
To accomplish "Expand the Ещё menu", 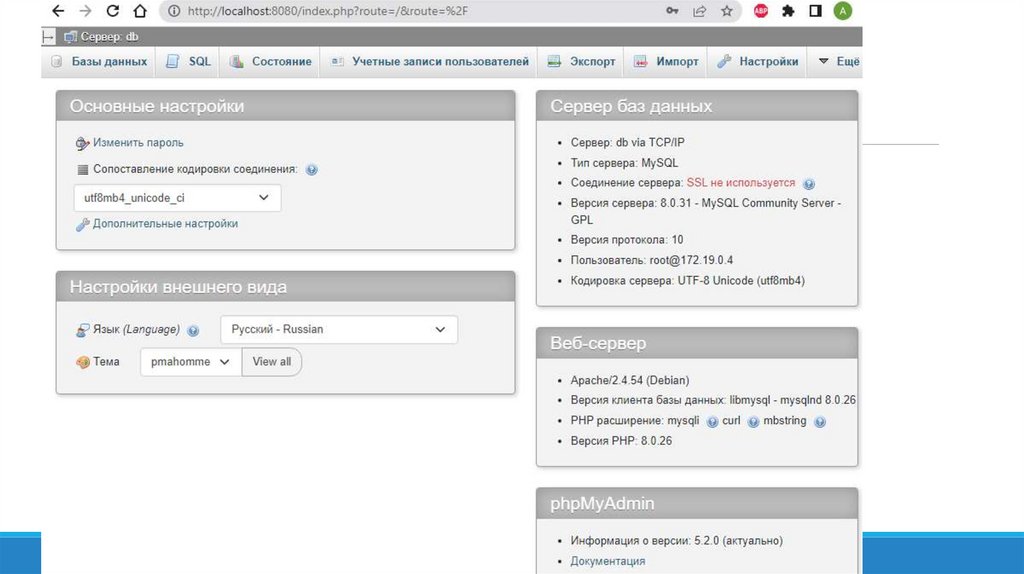I will coord(839,61).
